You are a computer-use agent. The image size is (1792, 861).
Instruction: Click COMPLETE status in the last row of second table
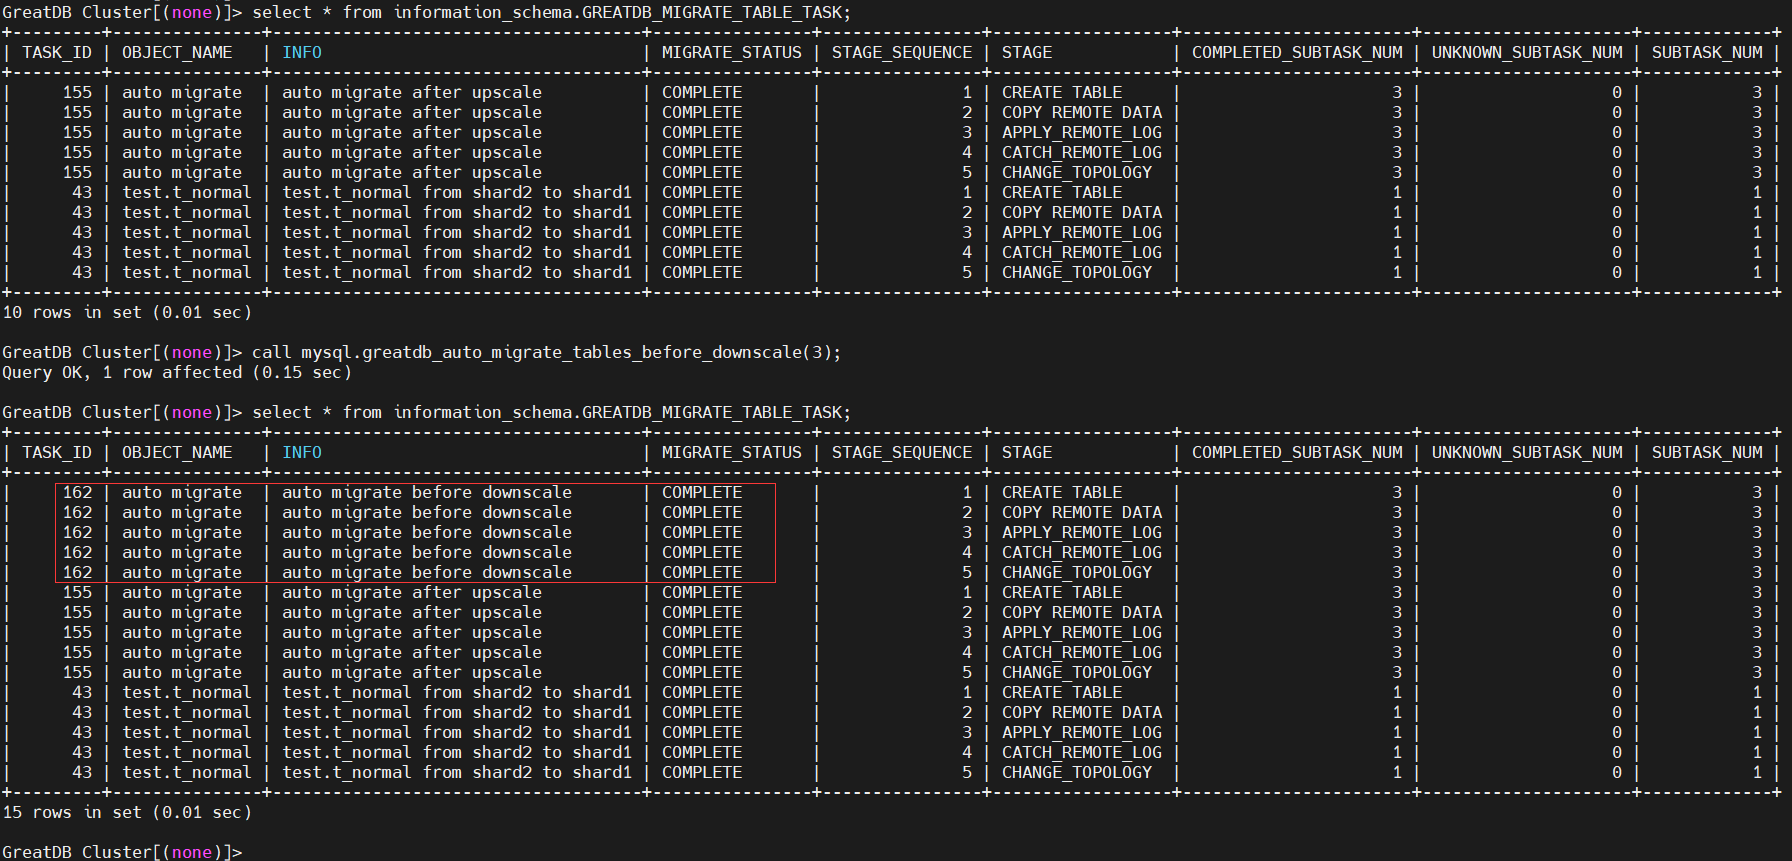[702, 772]
